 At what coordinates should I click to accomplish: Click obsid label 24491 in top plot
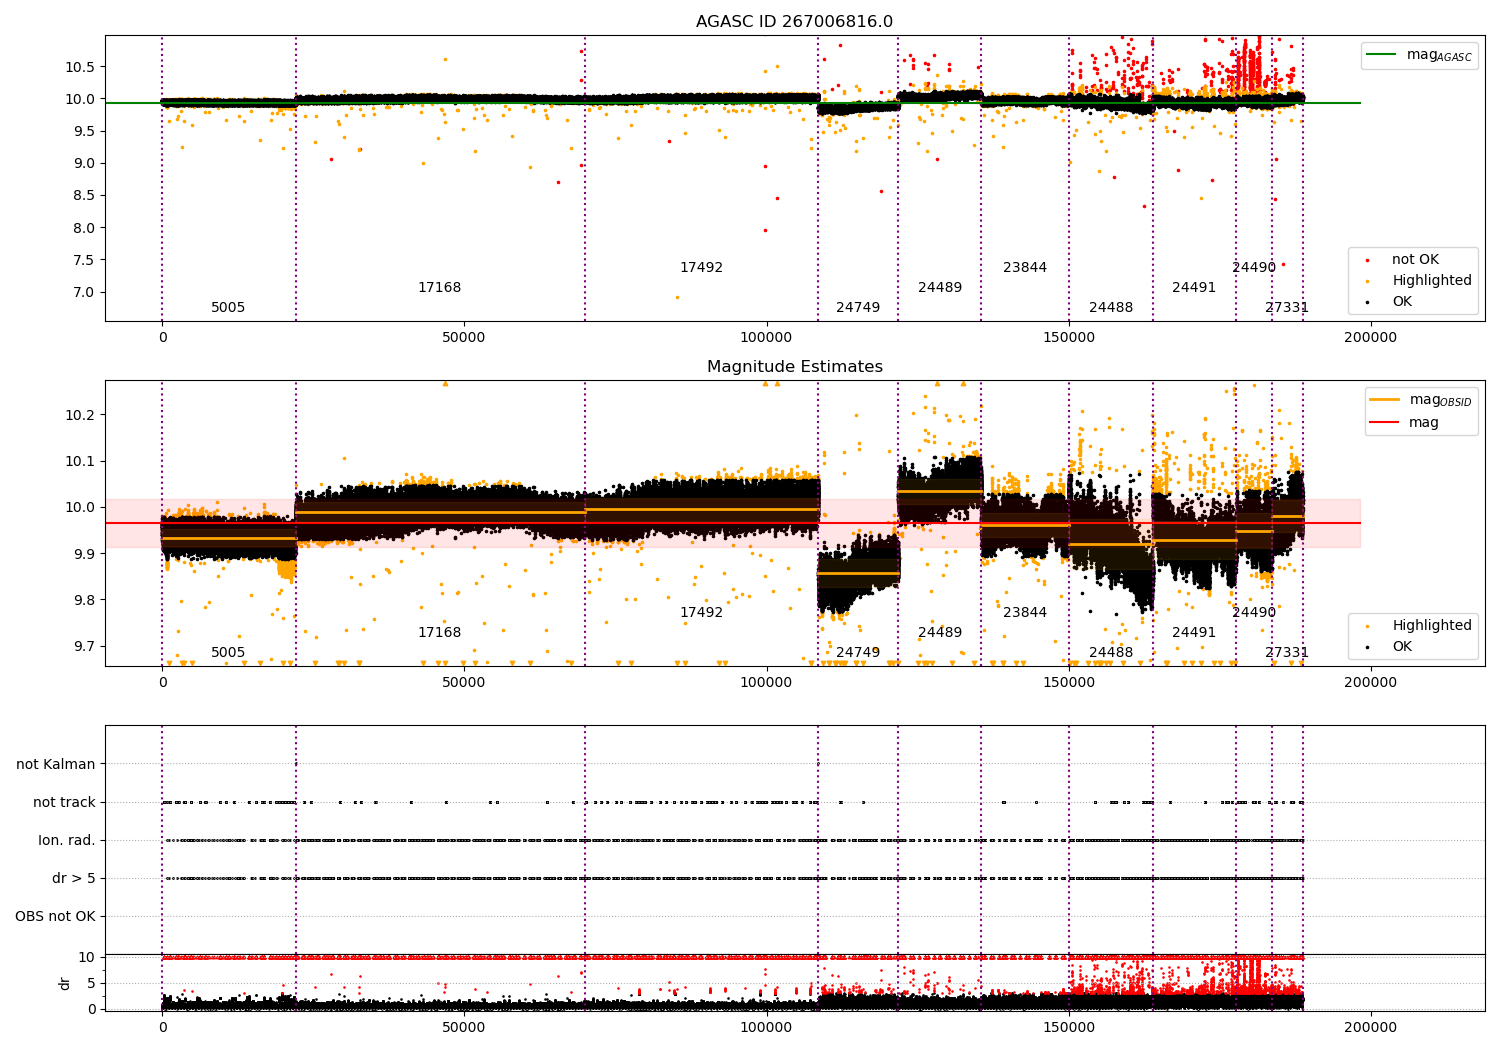1194,287
